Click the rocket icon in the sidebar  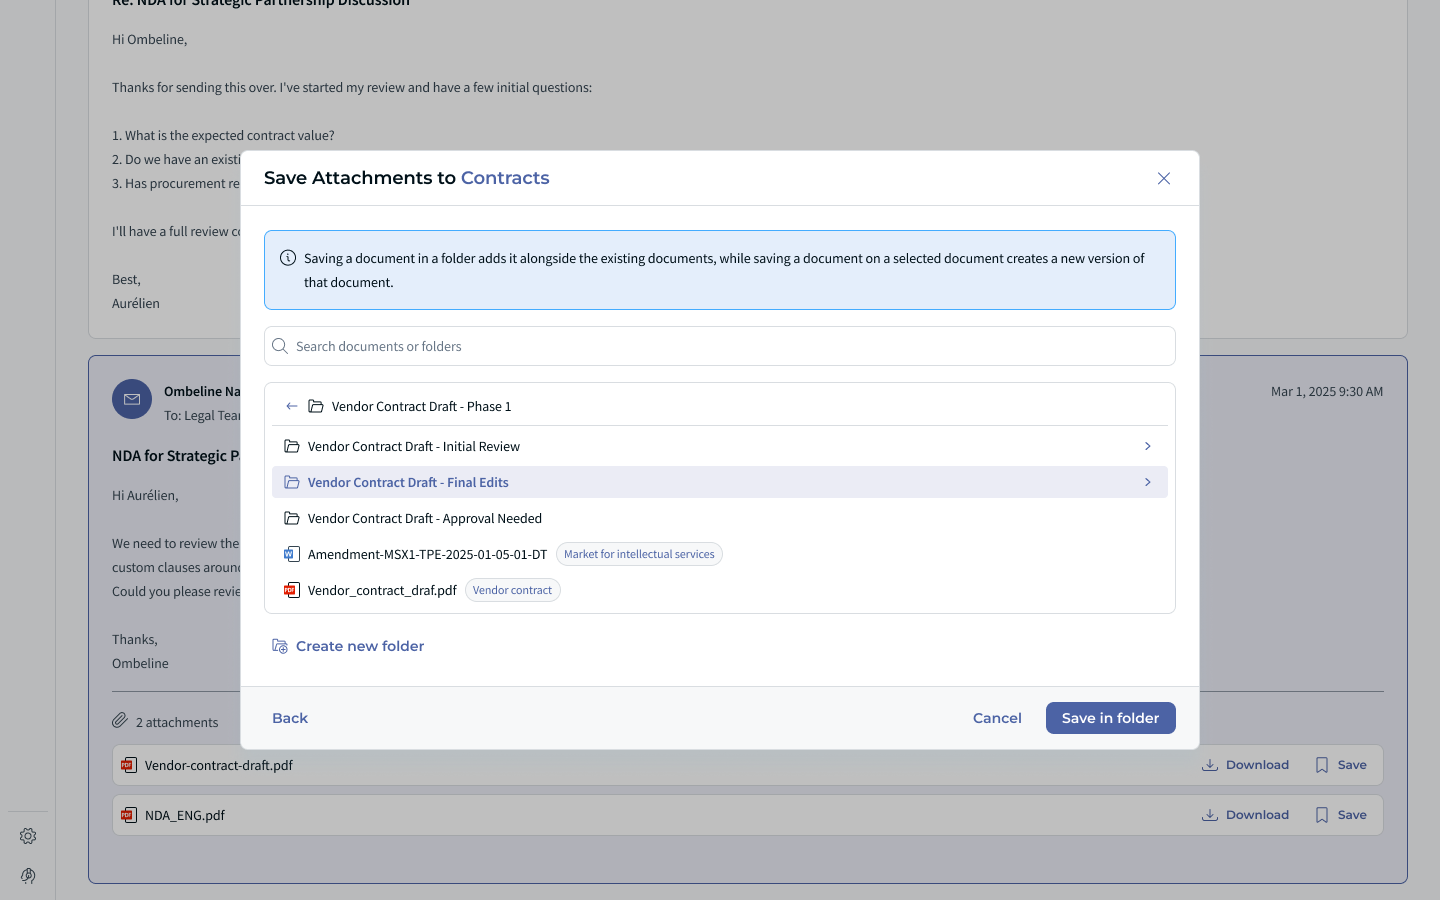(x=28, y=876)
